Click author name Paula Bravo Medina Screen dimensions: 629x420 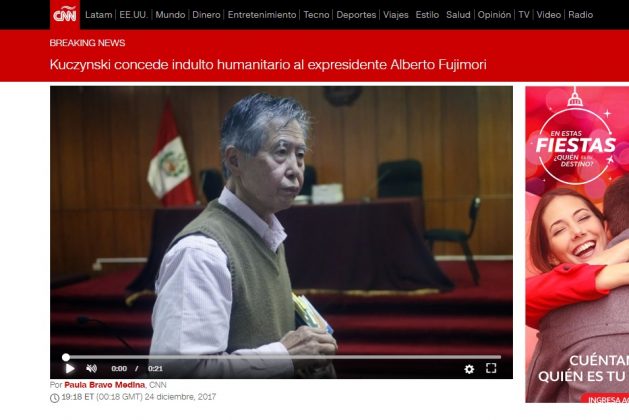[x=105, y=384]
